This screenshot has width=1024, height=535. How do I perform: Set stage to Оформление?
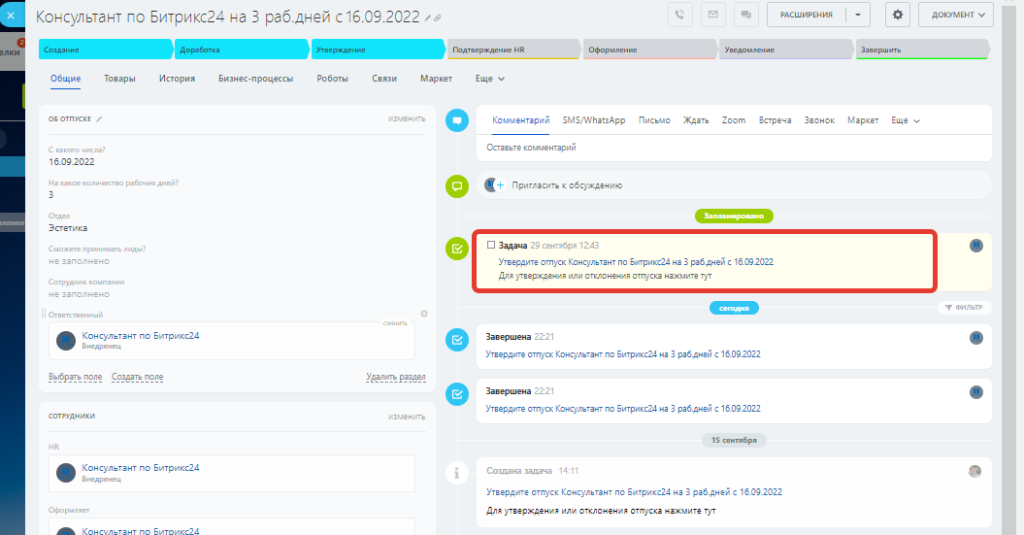pyautogui.click(x=650, y=50)
